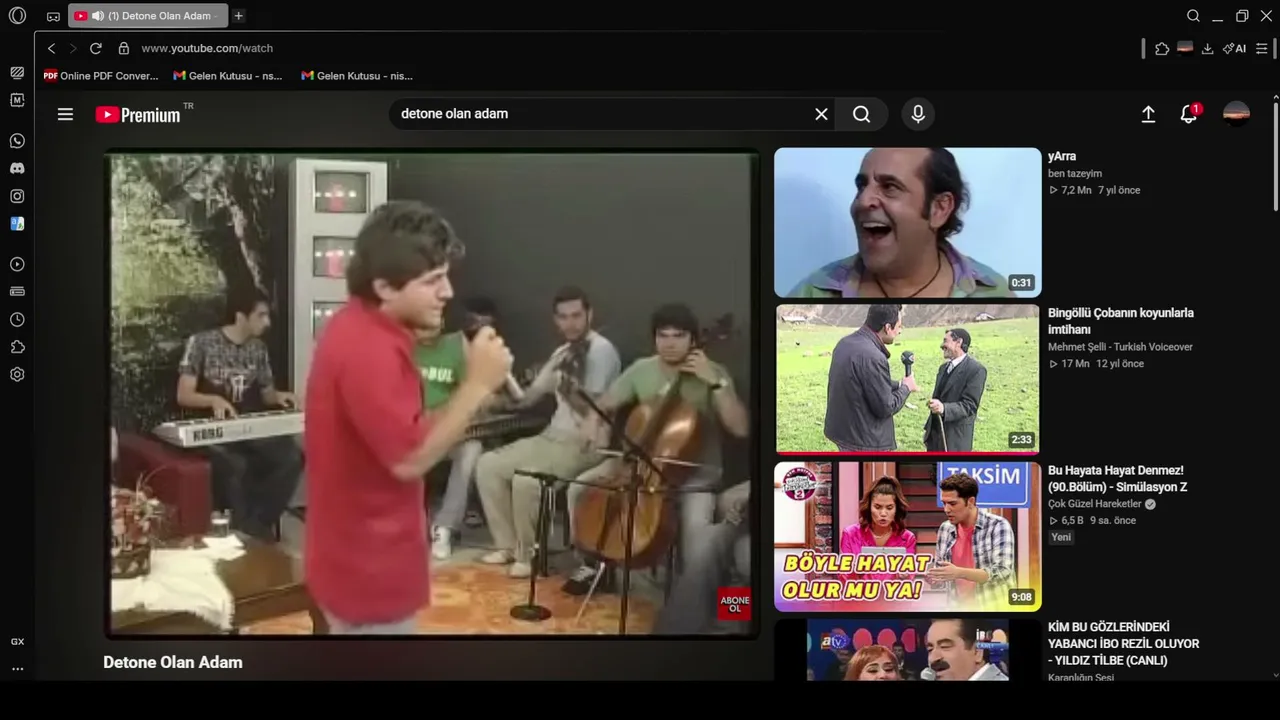Open the Opera main menu logo
The width and height of the screenshot is (1280, 720).
[17, 16]
